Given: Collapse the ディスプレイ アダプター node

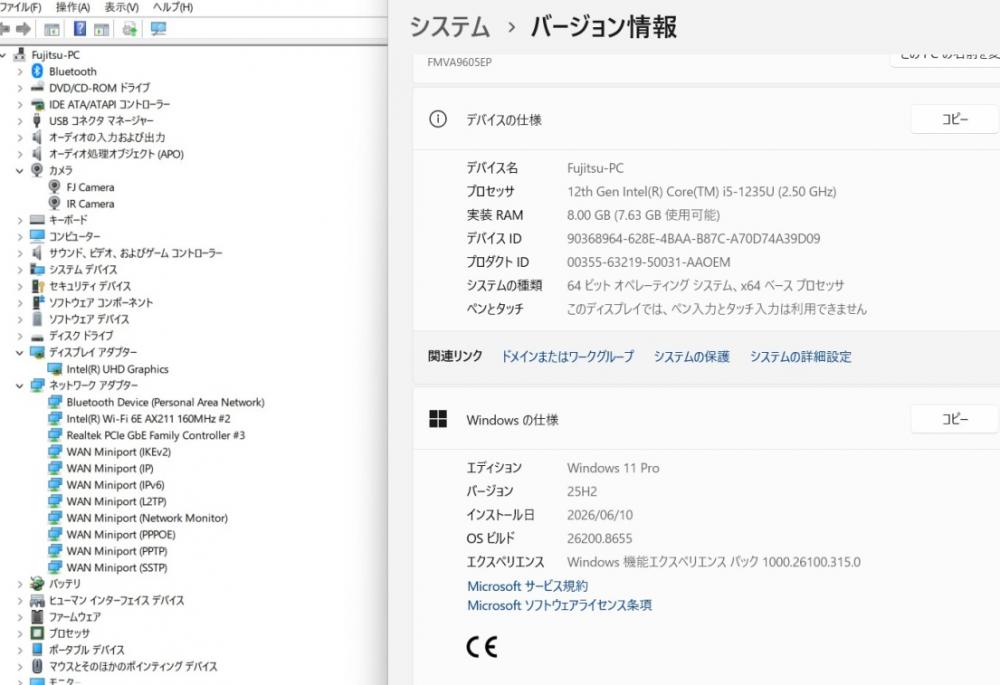Looking at the screenshot, I should point(20,353).
